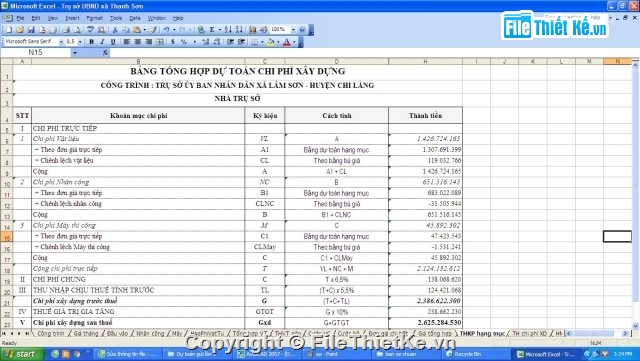Click the first sheet tab scroll arrow
Screen dimensions: 640x361
coord(4,334)
